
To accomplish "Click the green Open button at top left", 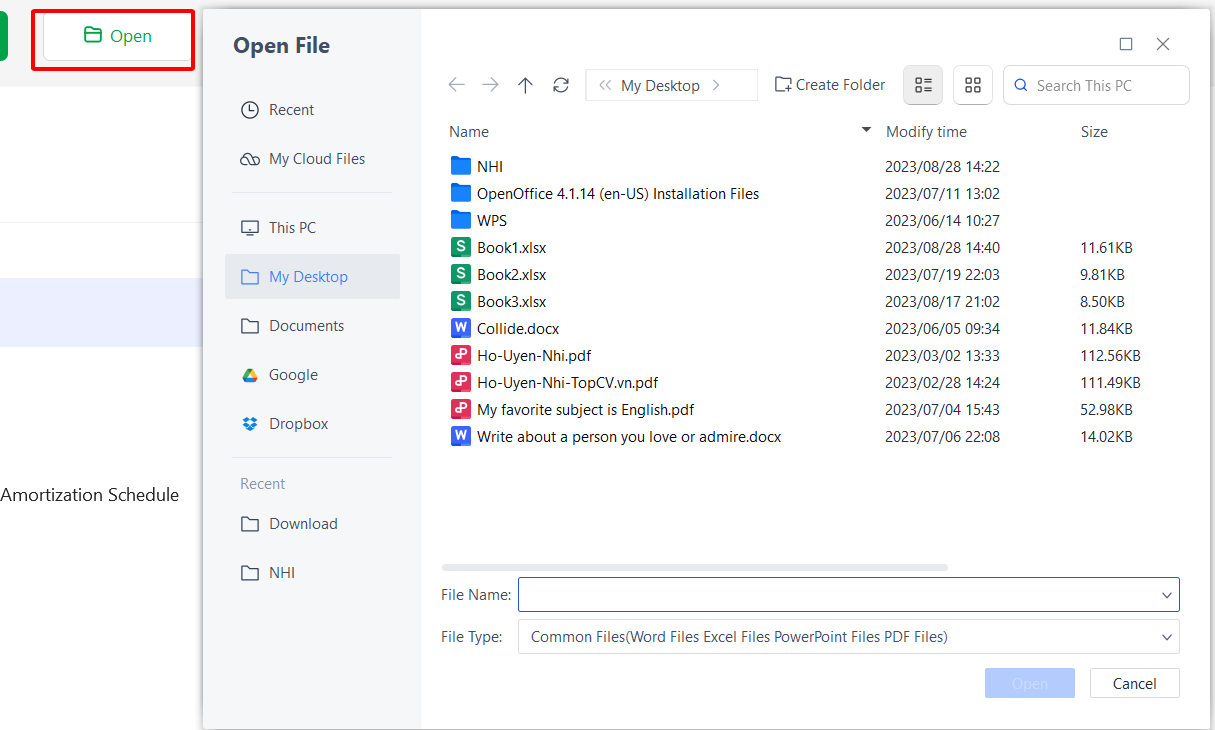I will [x=118, y=36].
